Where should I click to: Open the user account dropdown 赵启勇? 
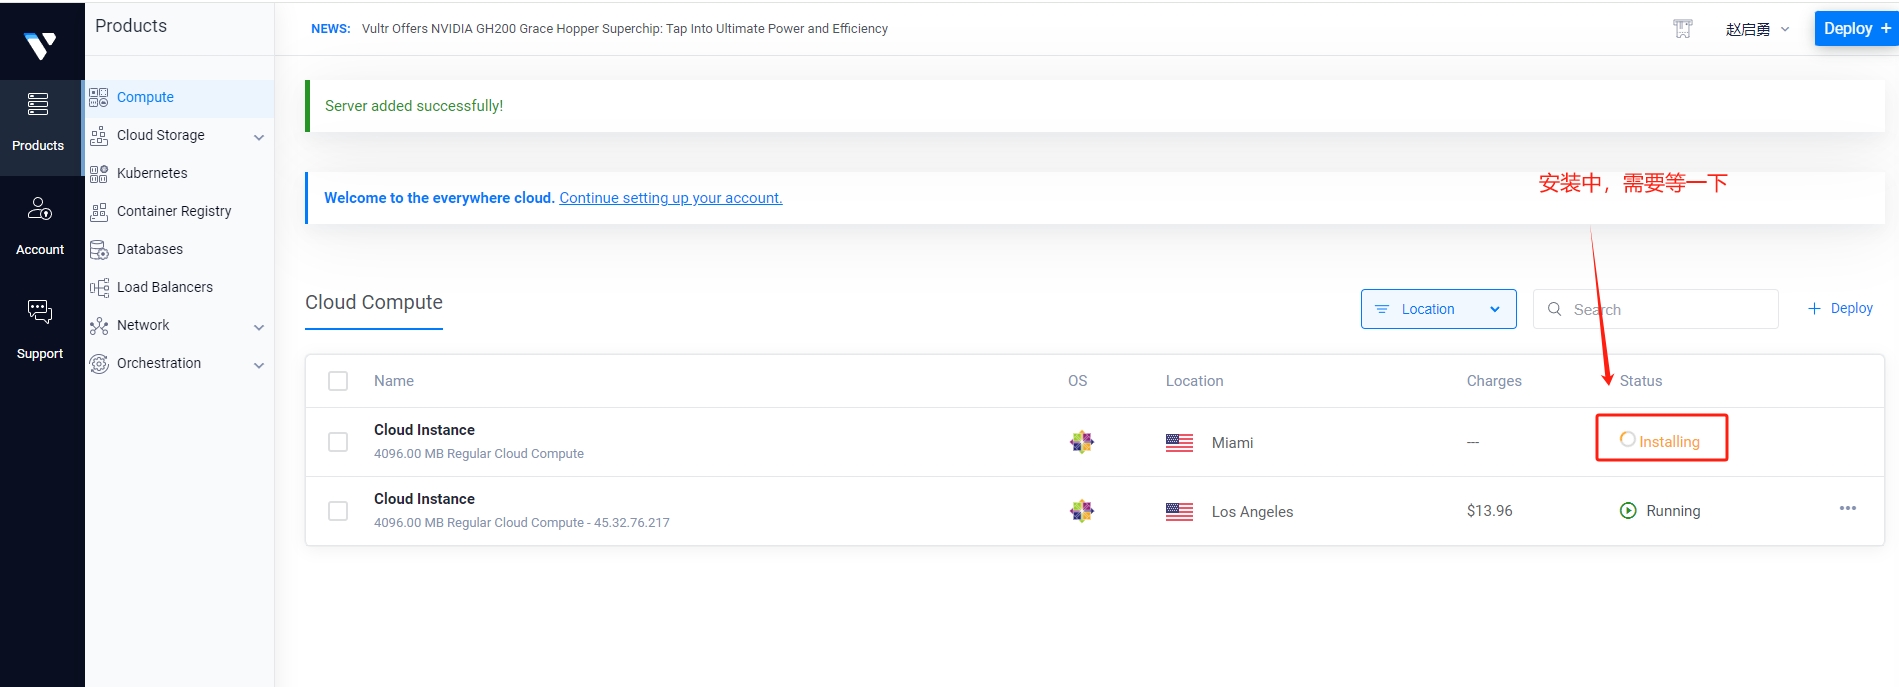(1757, 29)
